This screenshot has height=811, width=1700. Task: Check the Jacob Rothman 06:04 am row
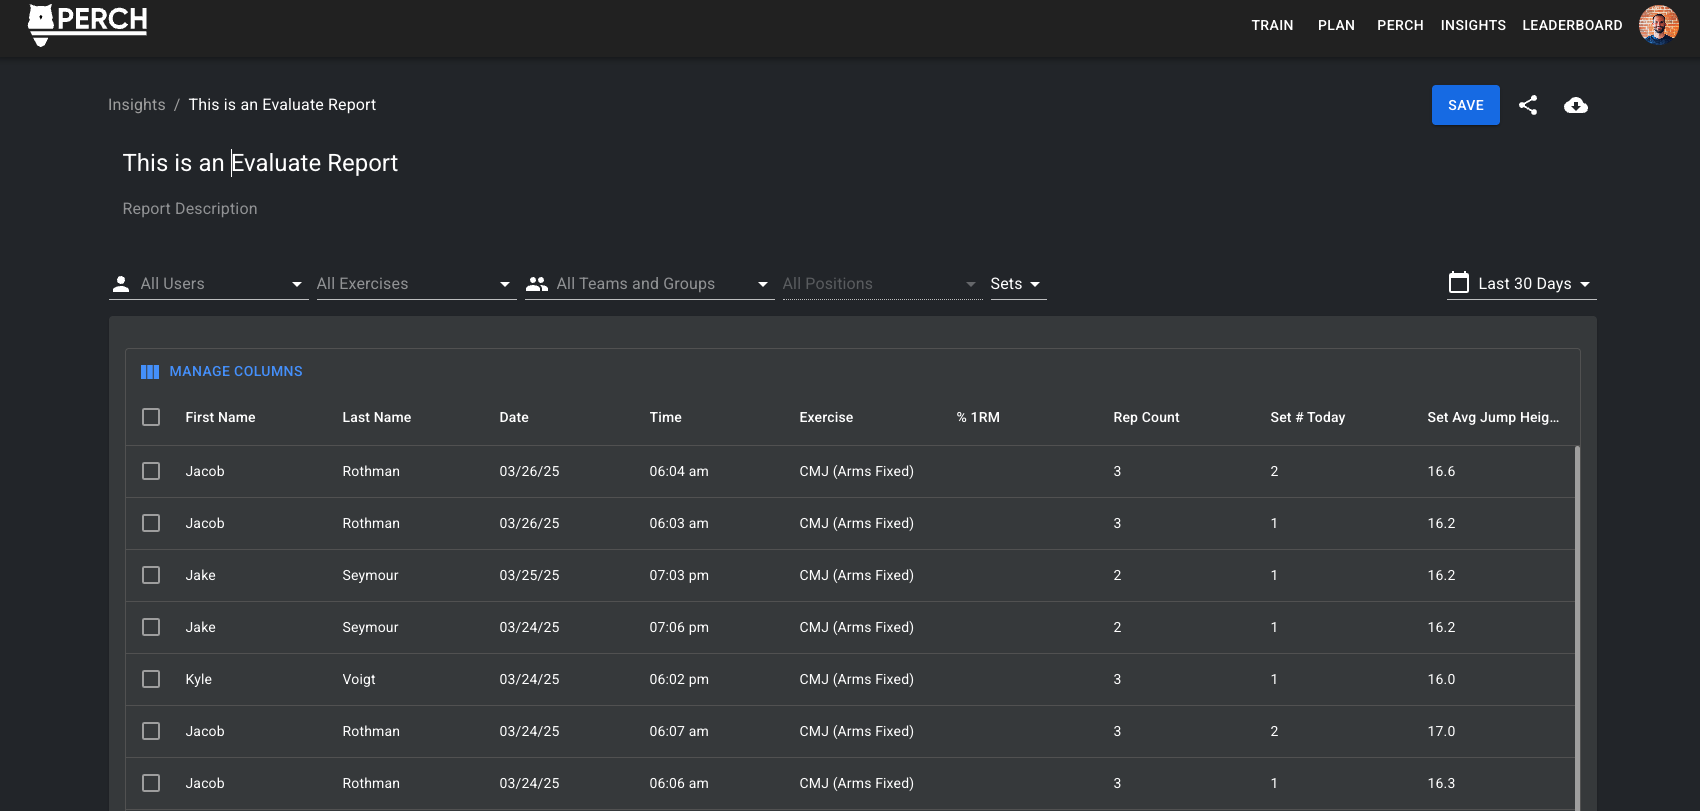click(151, 471)
